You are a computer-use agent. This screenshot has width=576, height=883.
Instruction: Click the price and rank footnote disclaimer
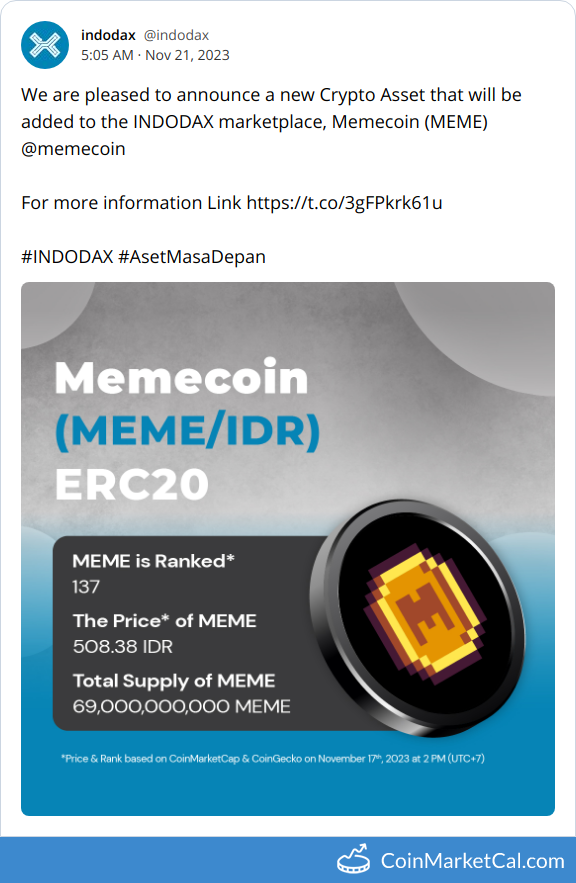click(273, 759)
